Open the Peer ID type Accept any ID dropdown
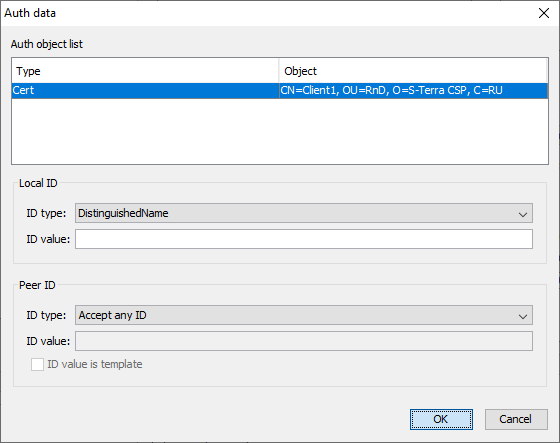The height and width of the screenshot is (443, 560). [304, 315]
